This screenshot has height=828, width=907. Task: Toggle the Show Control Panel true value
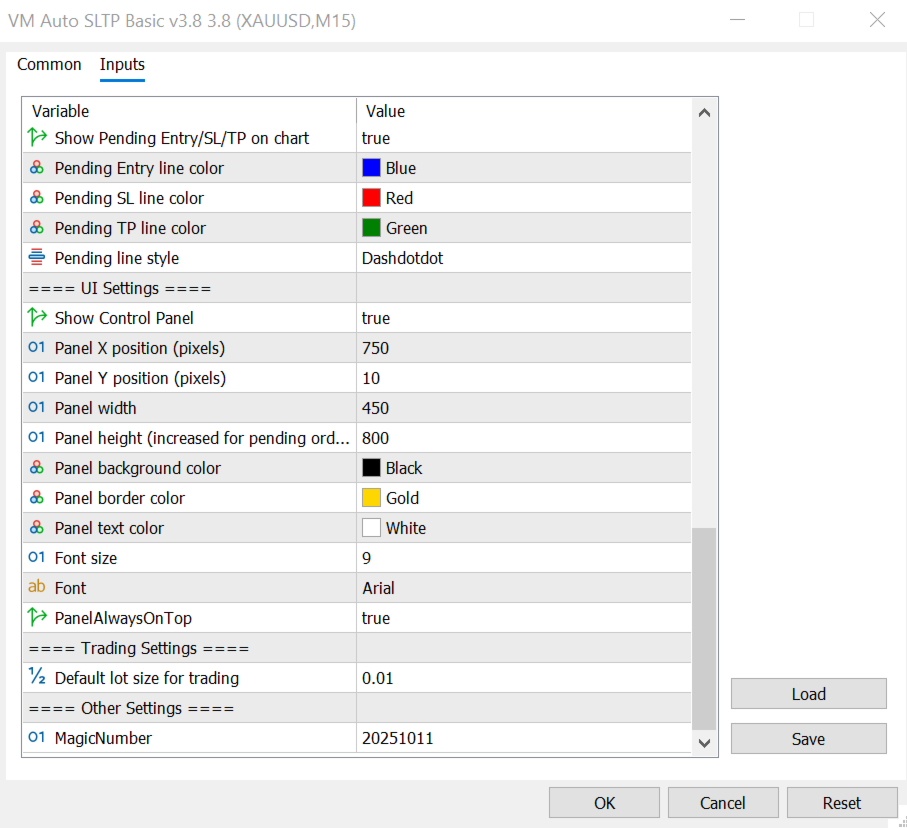pos(524,318)
